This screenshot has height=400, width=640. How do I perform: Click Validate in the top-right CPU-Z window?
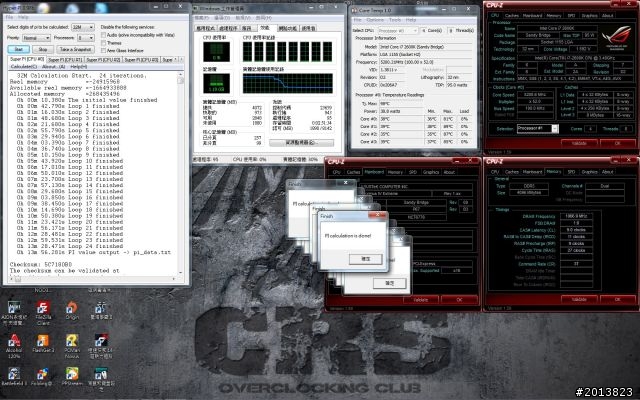coord(579,143)
